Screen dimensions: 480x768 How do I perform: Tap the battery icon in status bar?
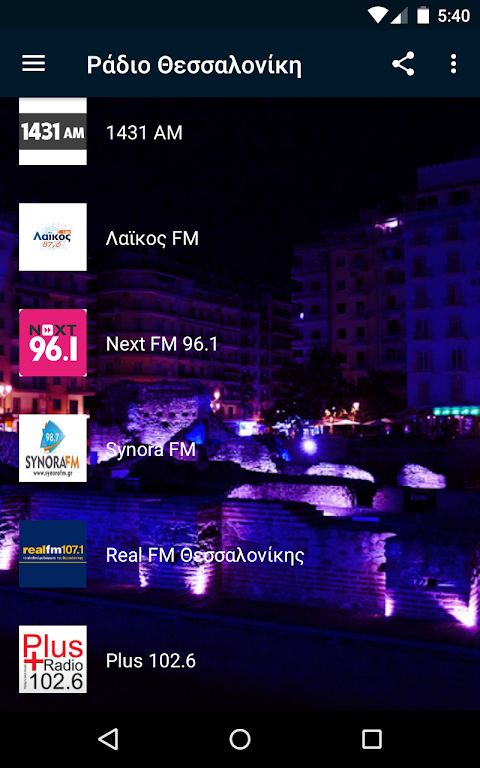click(423, 16)
